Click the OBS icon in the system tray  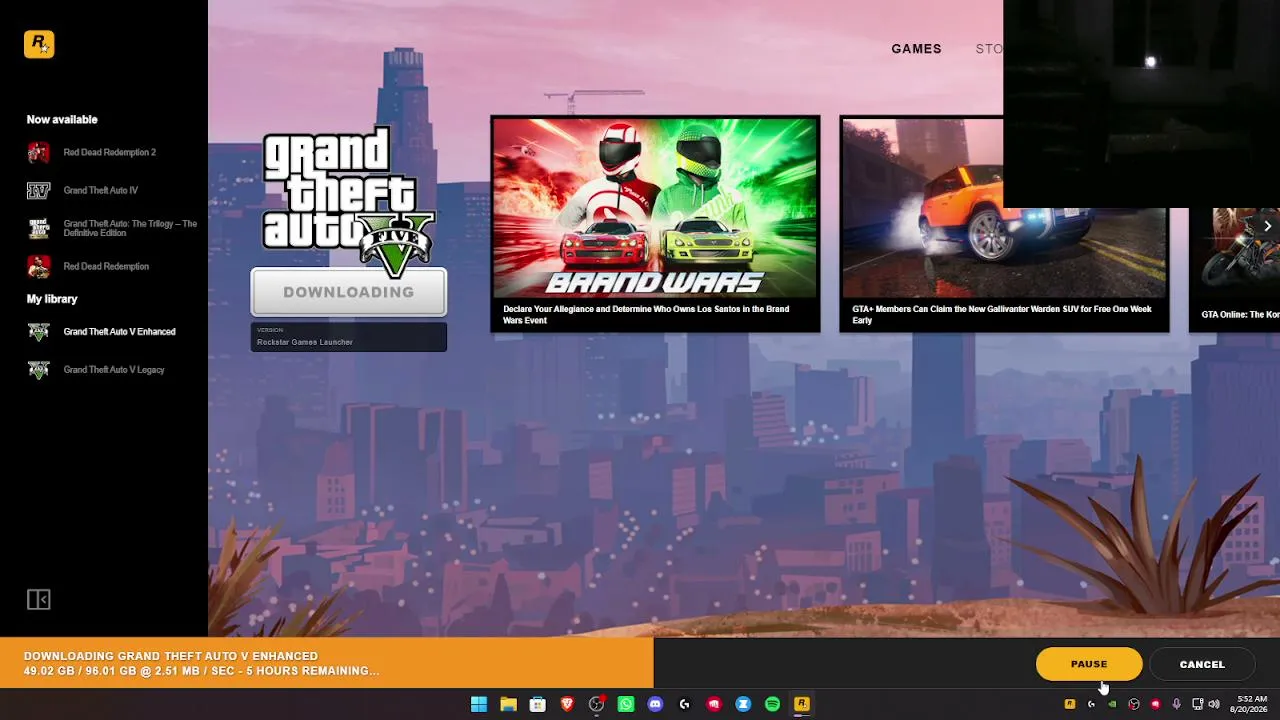pyautogui.click(x=1134, y=704)
